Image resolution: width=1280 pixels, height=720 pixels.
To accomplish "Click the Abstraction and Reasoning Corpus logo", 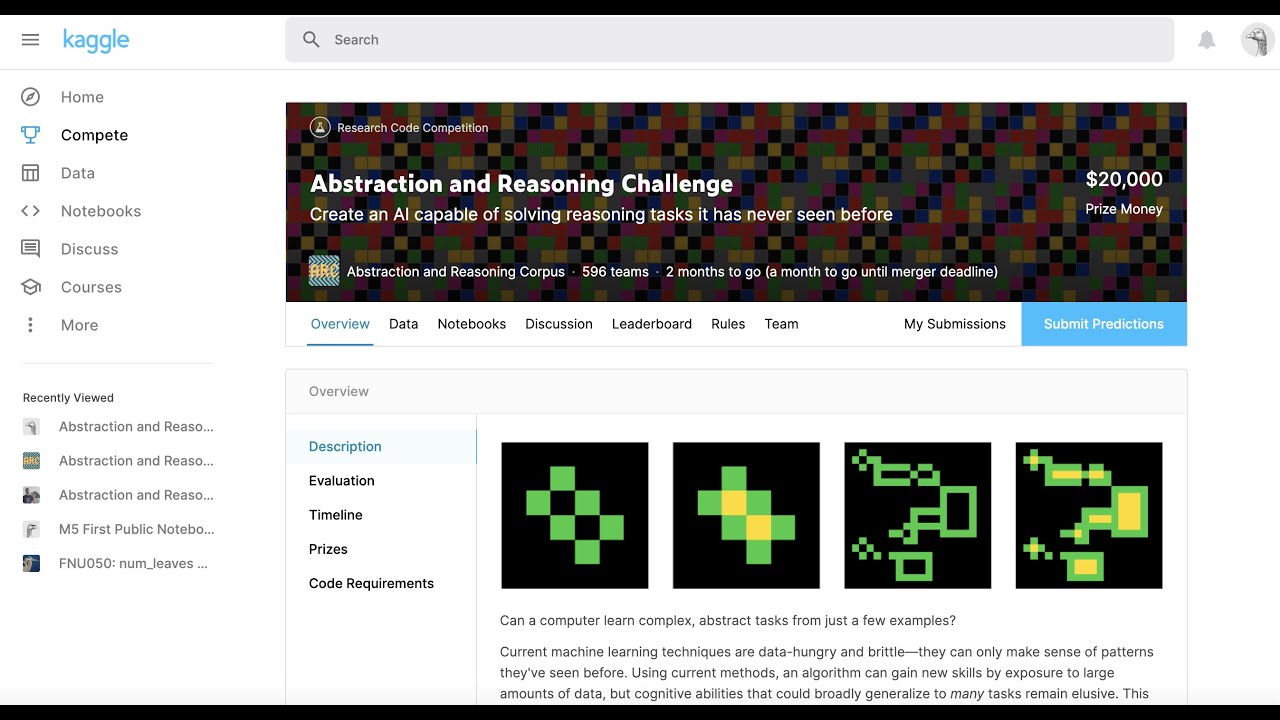I will [x=324, y=271].
